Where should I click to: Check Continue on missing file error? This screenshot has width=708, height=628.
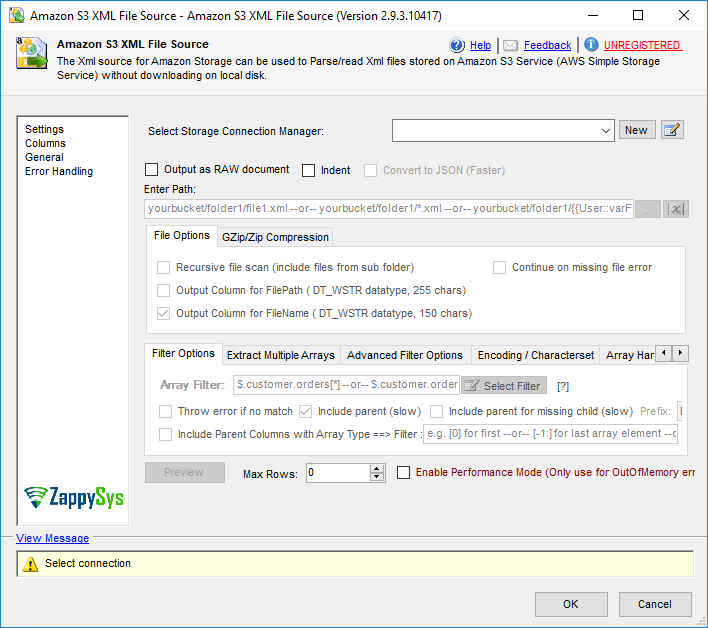click(x=499, y=267)
